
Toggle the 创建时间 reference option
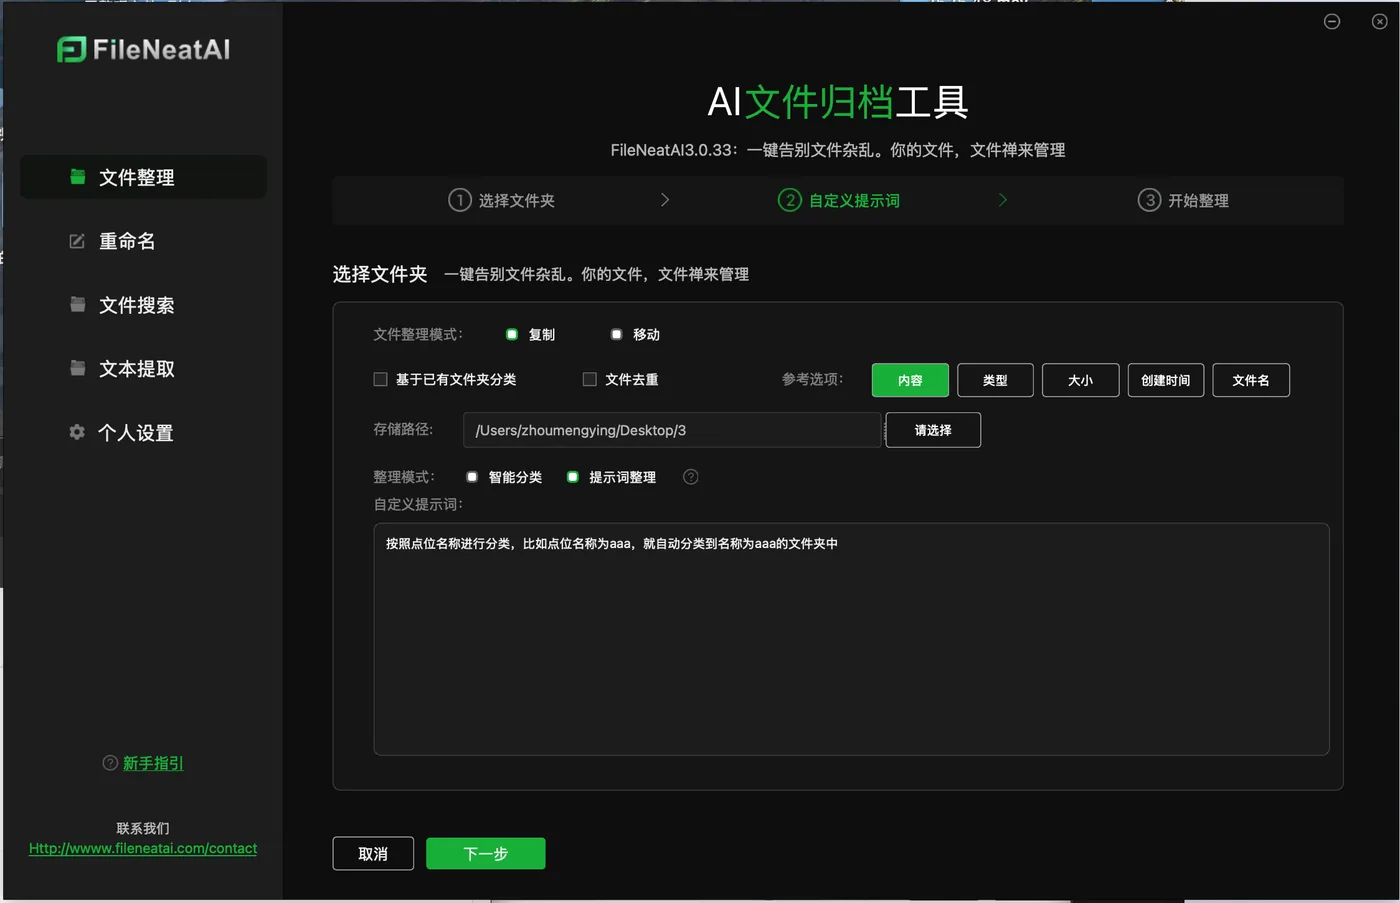point(1166,380)
